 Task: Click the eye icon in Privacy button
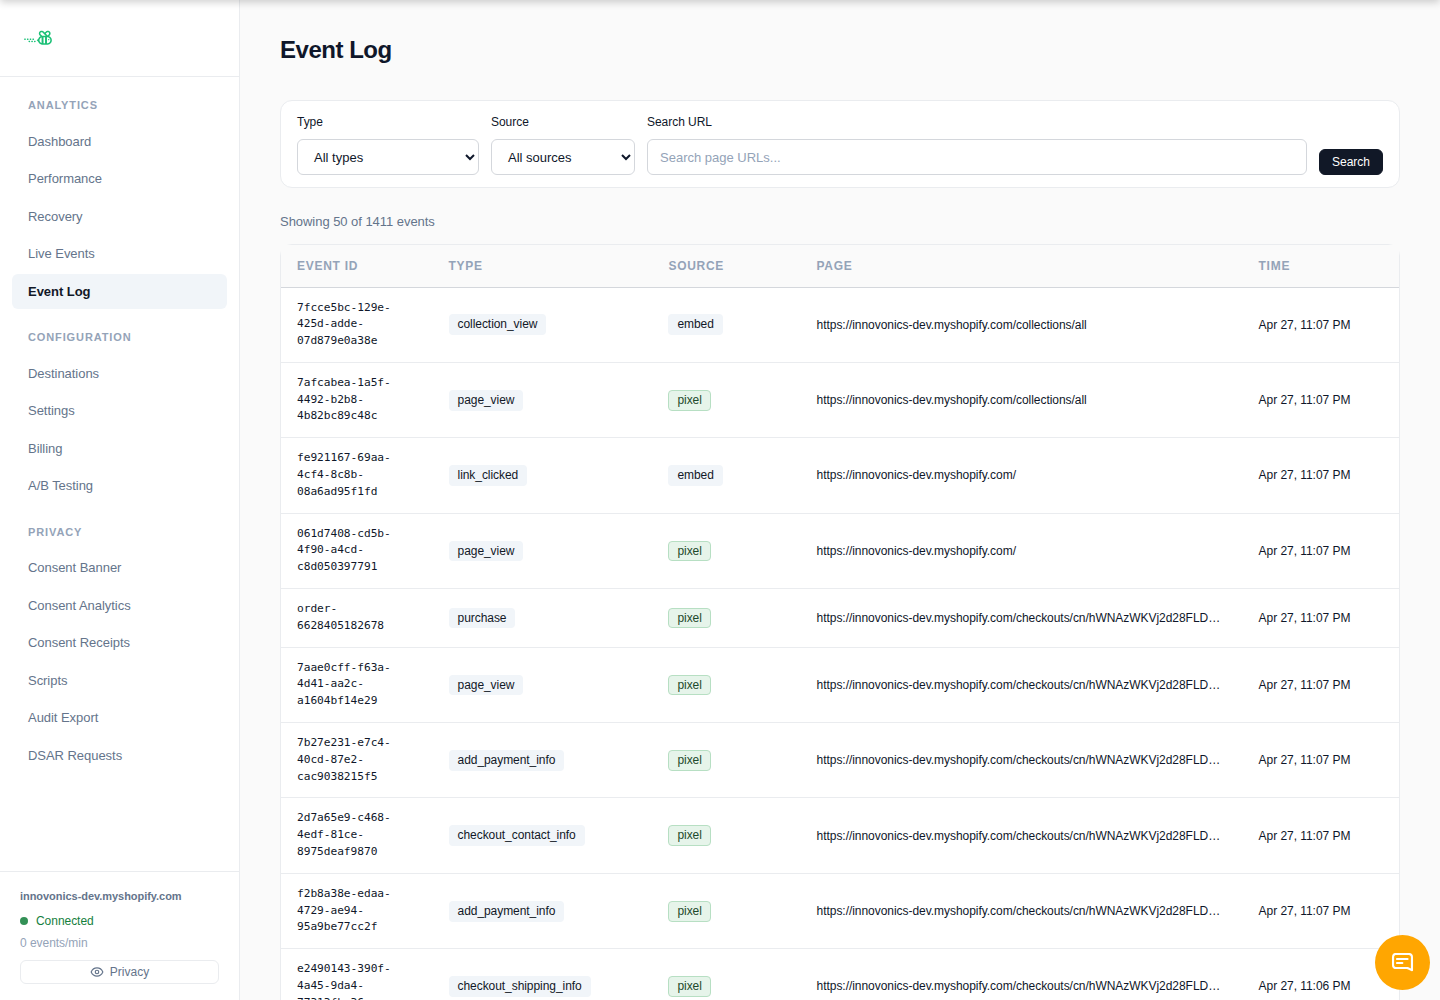tap(97, 972)
